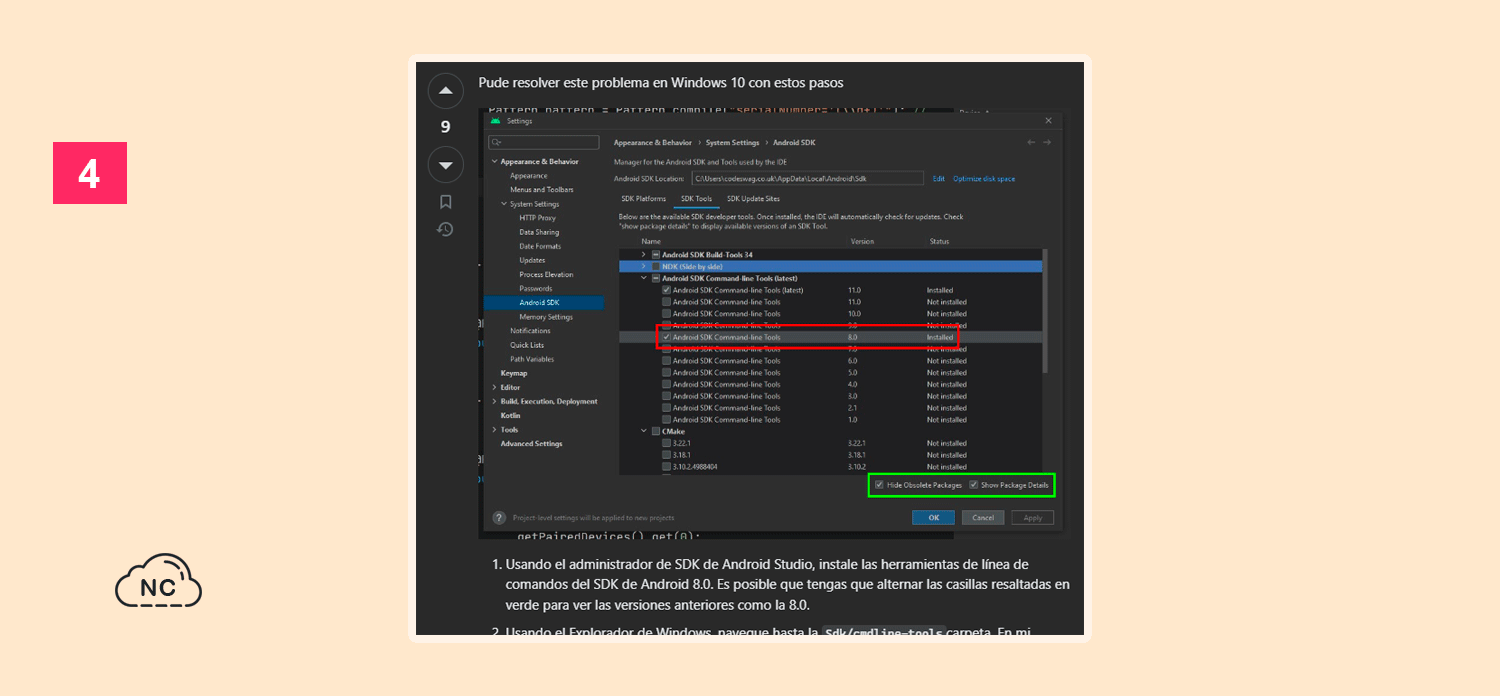Image resolution: width=1500 pixels, height=696 pixels.
Task: Open the SDK Update Sites tab
Action: (x=753, y=199)
